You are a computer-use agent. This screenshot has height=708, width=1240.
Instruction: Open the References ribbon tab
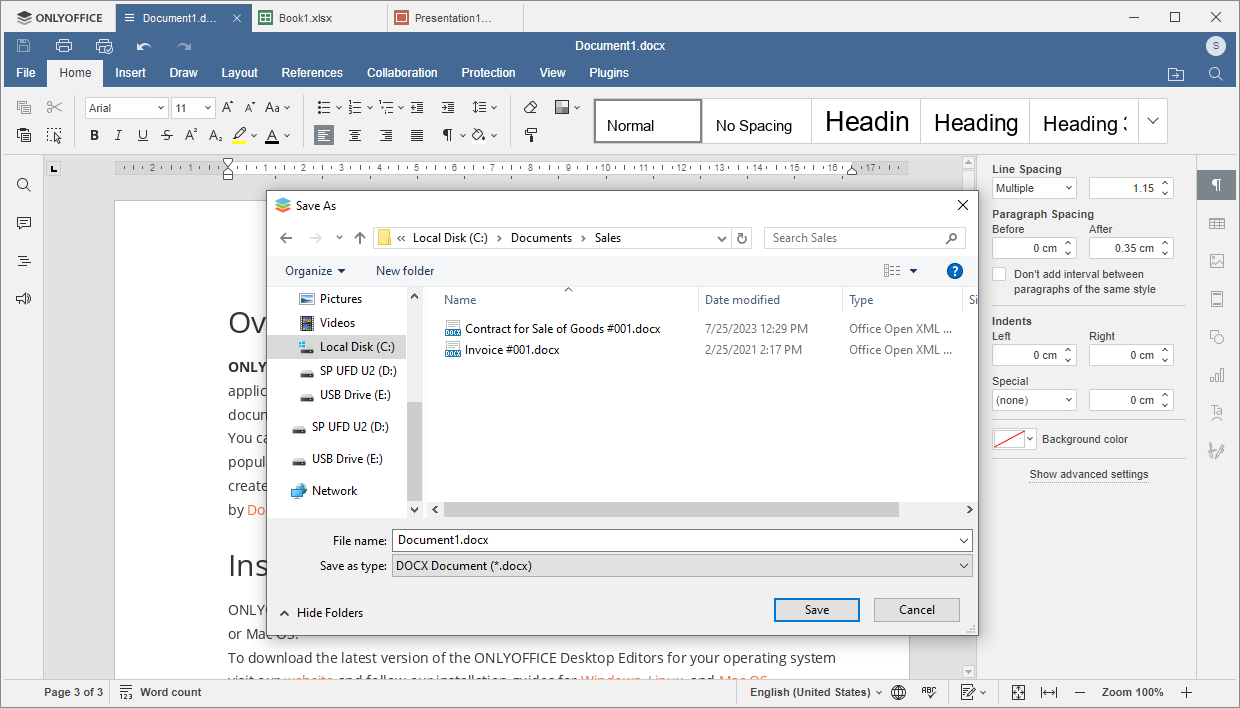(x=311, y=72)
